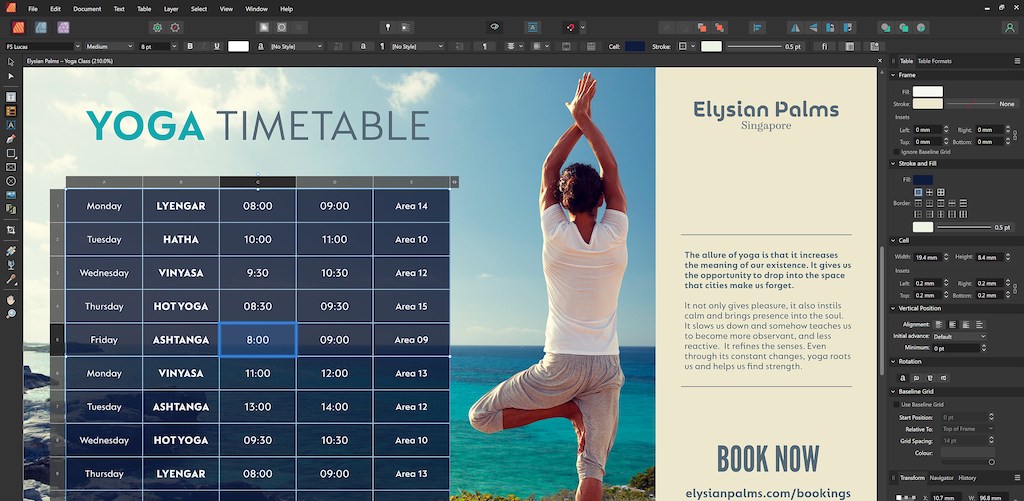Click the Cell fill color swatch in toolbar
1024x501 pixels.
634,46
